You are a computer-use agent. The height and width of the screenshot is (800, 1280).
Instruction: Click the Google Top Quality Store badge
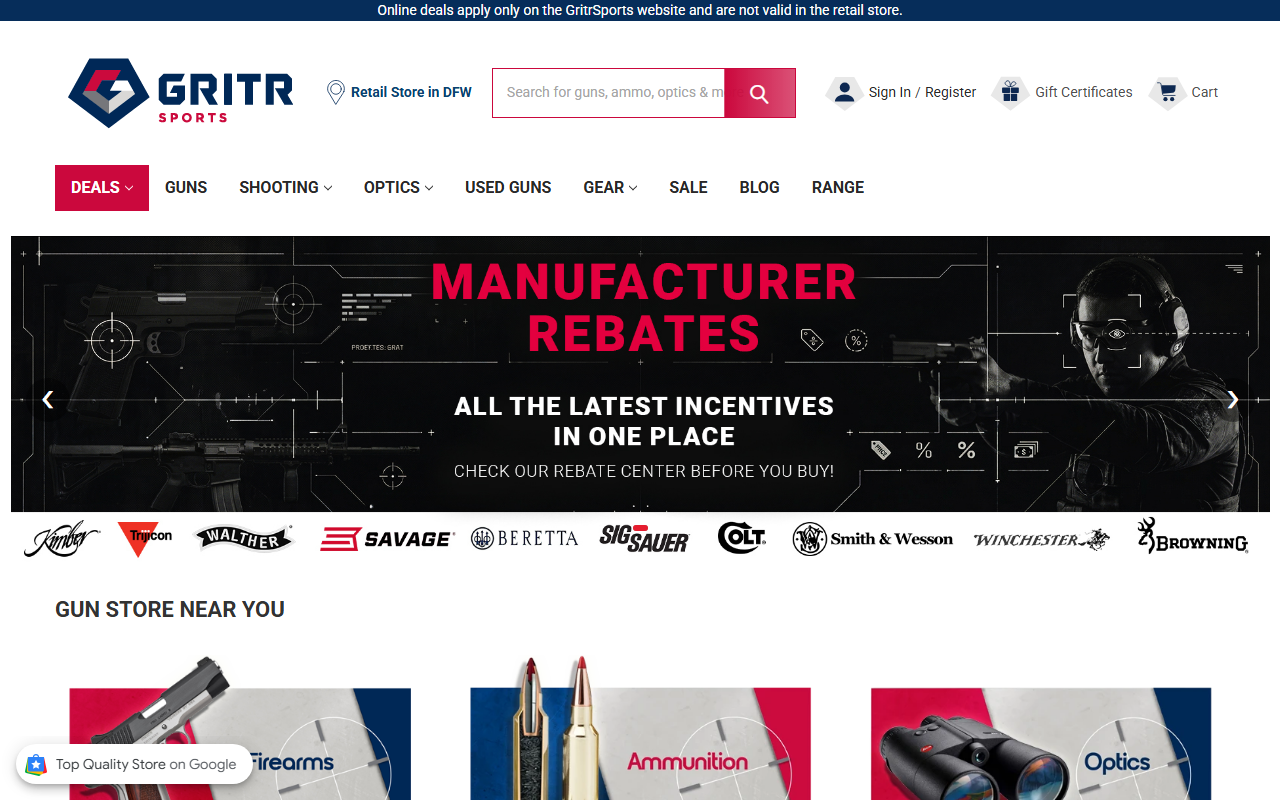click(x=133, y=764)
